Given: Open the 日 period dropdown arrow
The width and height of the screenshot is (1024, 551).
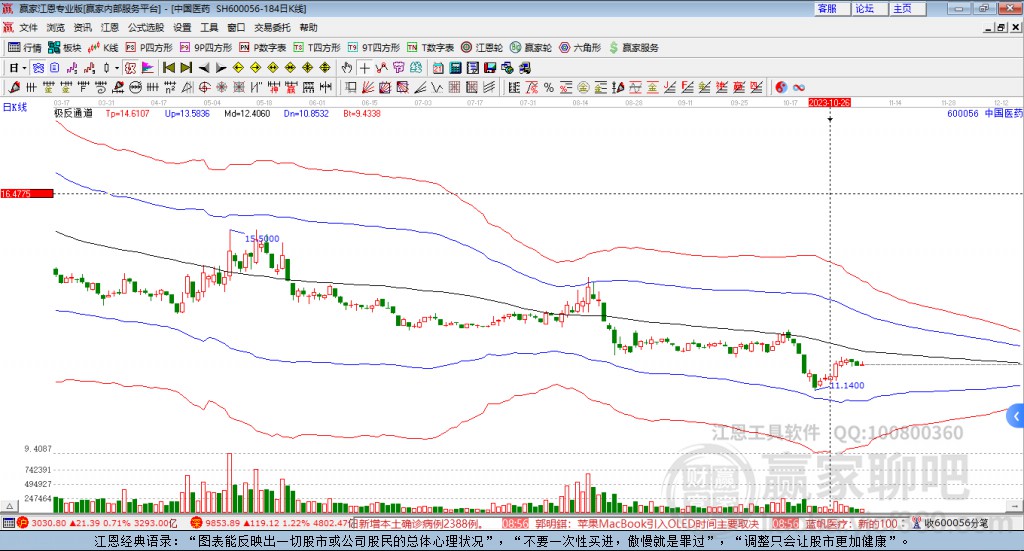Looking at the screenshot, I should 24,68.
